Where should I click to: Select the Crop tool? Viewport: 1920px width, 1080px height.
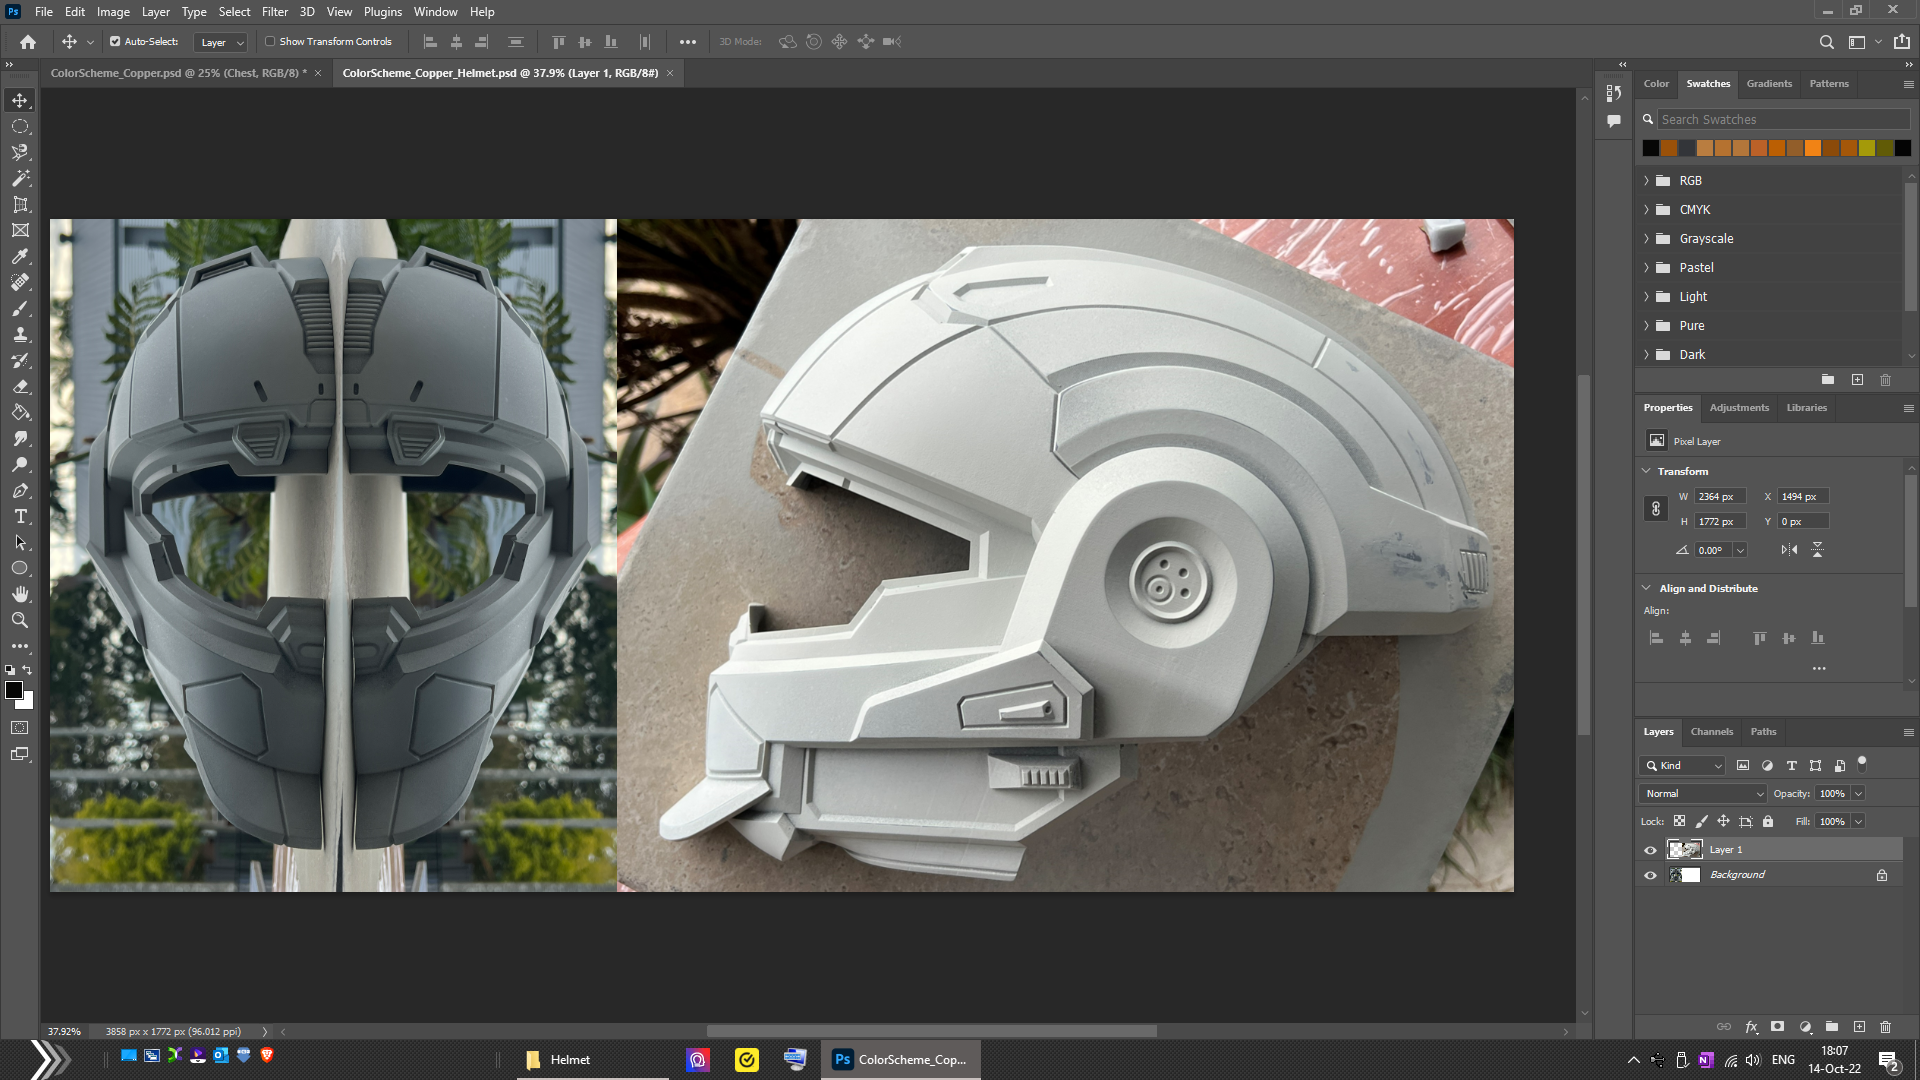click(x=20, y=204)
